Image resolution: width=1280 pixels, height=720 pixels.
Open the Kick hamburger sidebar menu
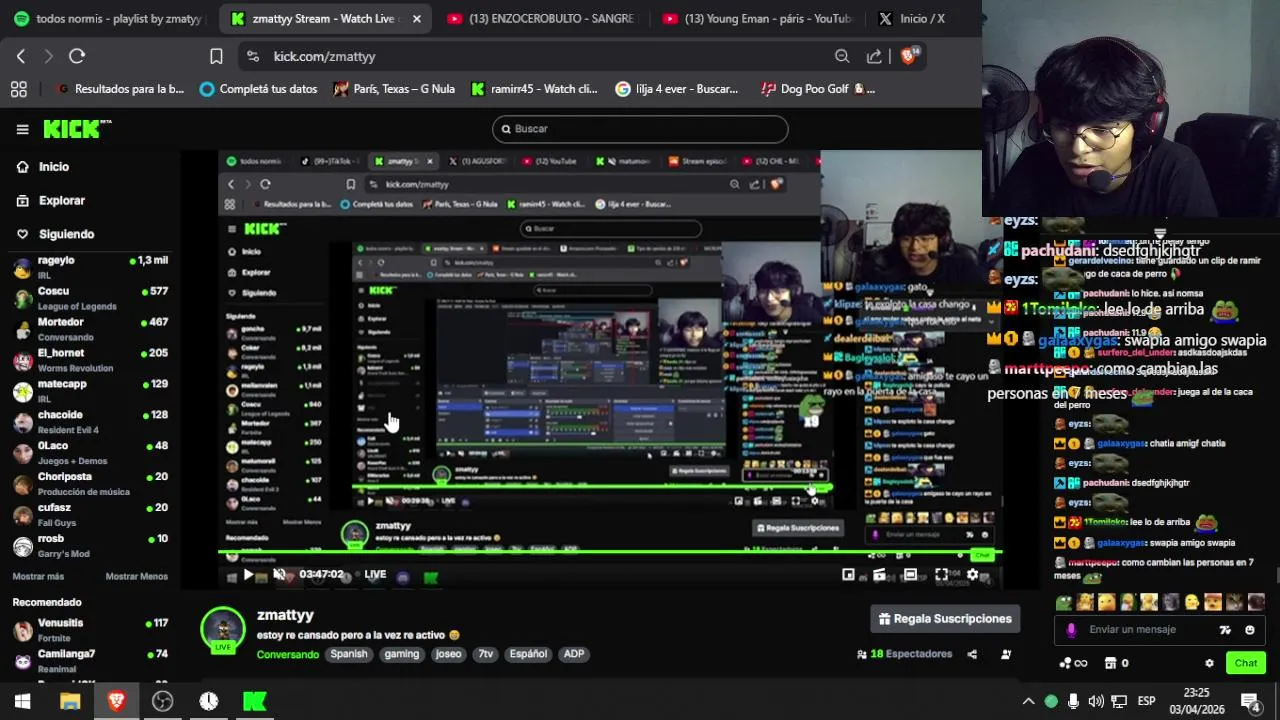pos(22,129)
